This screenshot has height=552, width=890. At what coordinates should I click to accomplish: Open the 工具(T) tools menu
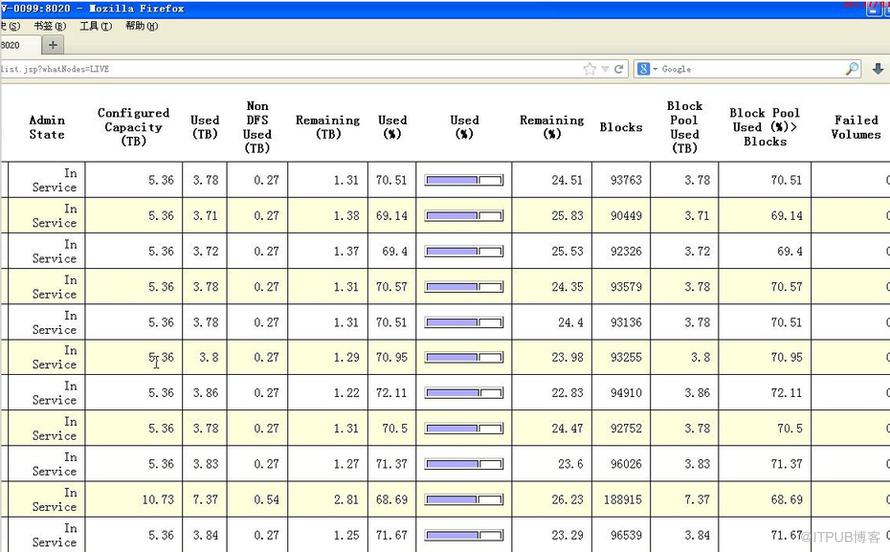pos(95,26)
